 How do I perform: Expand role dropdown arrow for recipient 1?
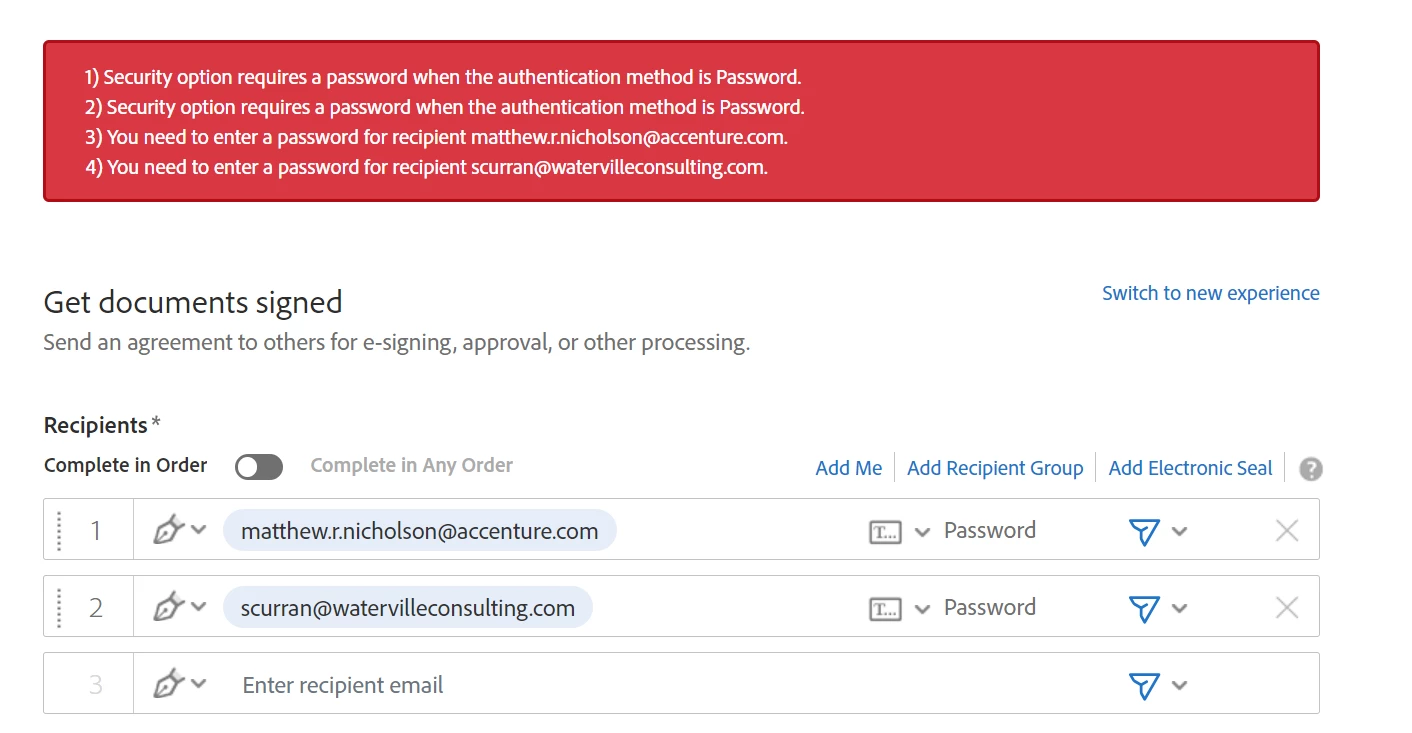tap(199, 530)
